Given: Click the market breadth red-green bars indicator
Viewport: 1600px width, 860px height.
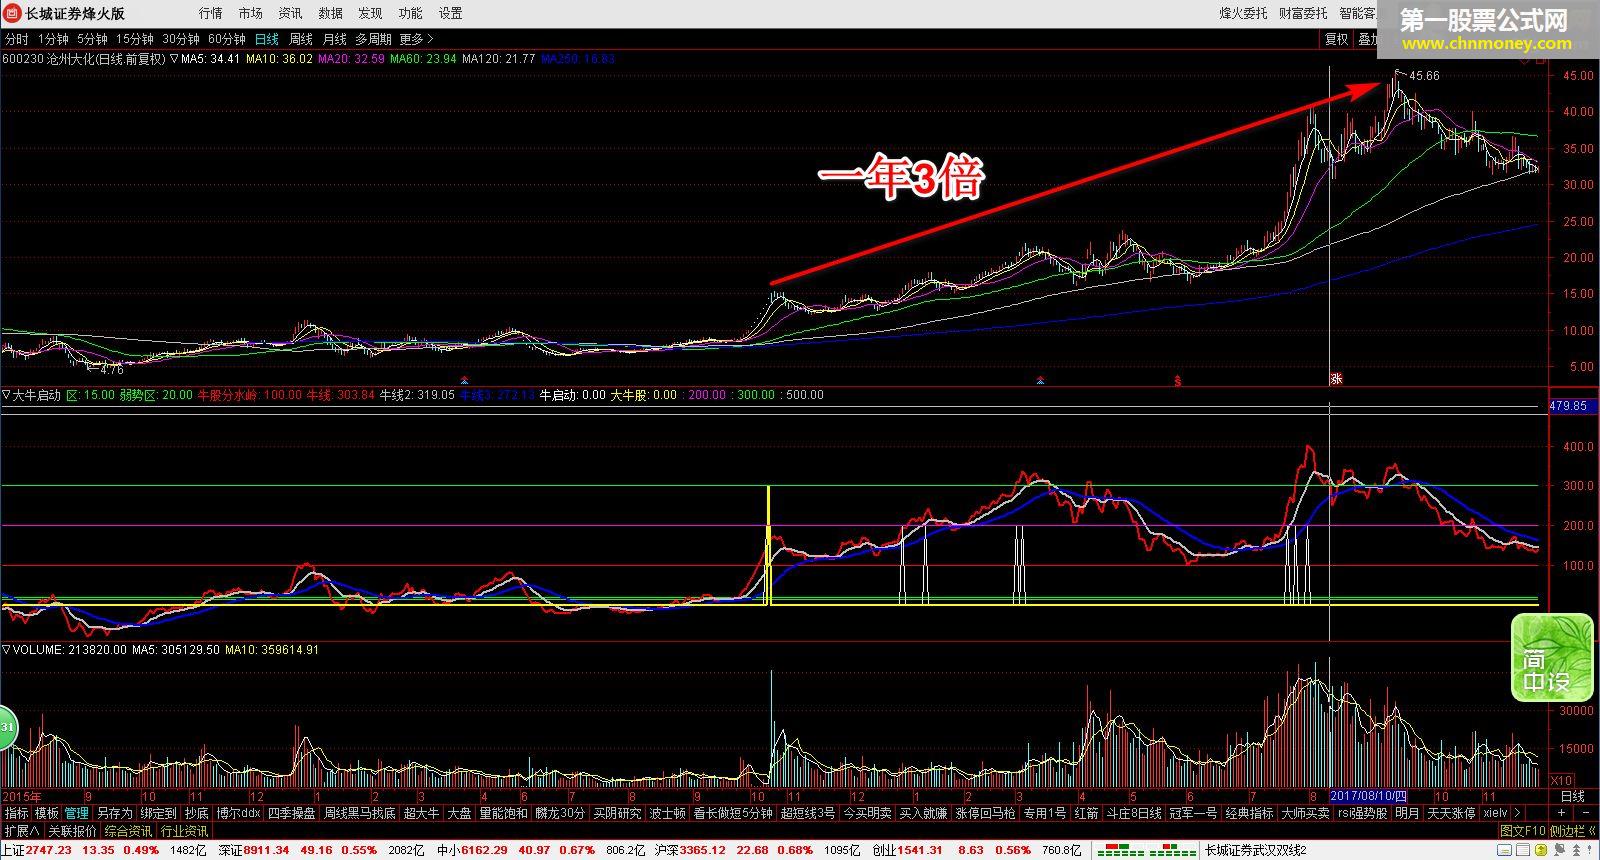Looking at the screenshot, I should (1147, 850).
